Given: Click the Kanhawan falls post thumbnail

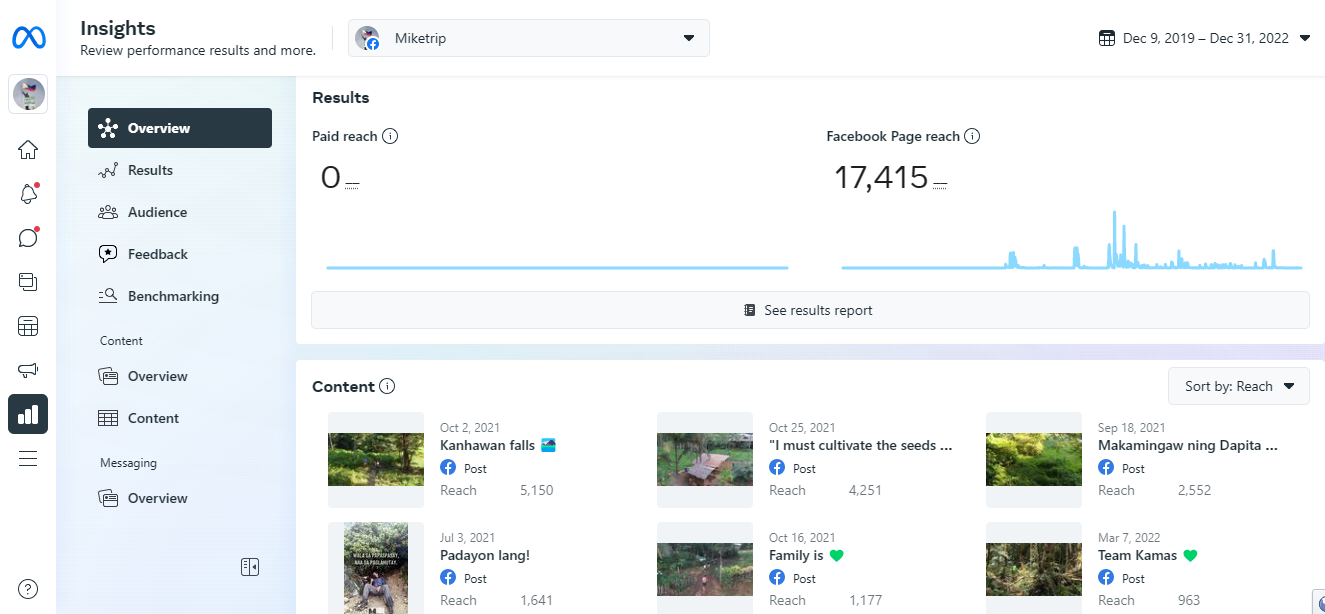Looking at the screenshot, I should point(376,460).
